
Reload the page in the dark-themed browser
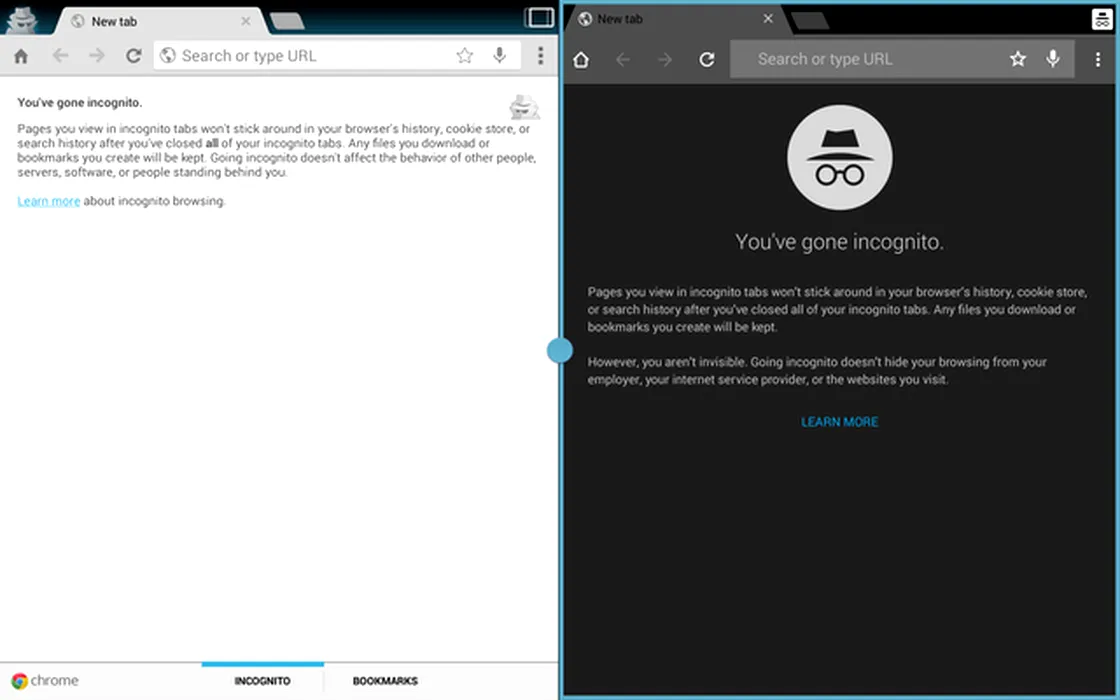click(x=707, y=60)
